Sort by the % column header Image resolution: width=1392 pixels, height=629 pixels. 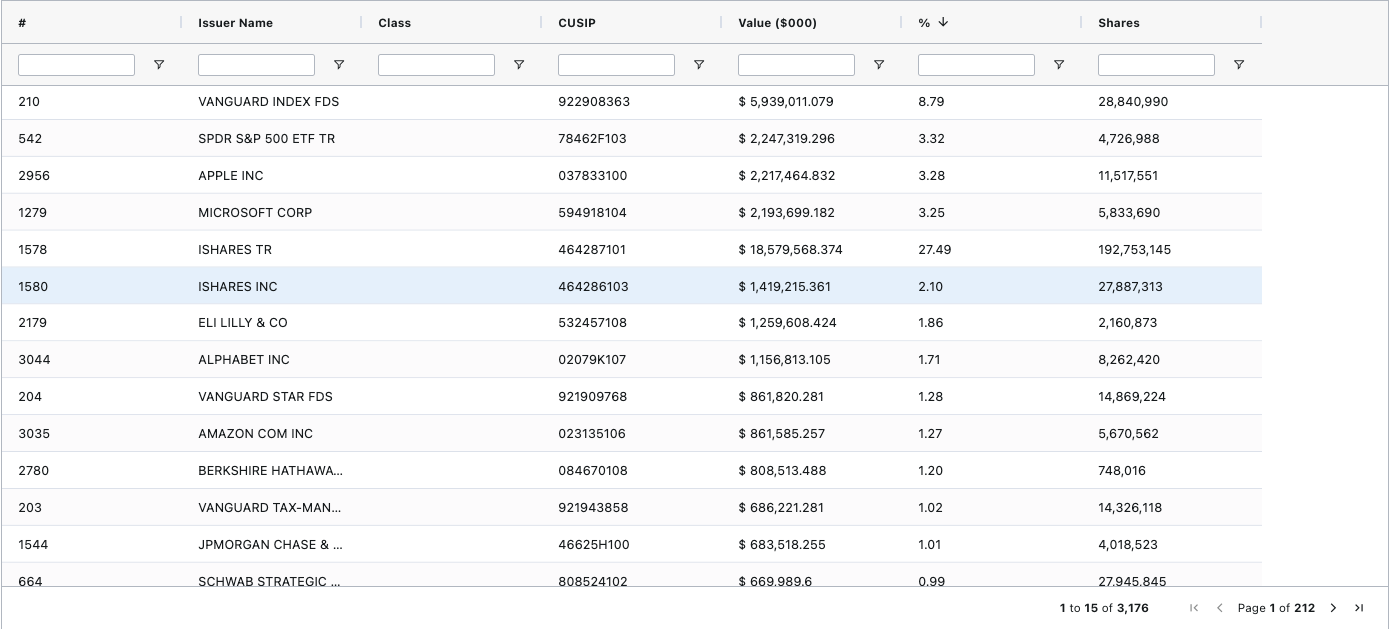click(924, 23)
